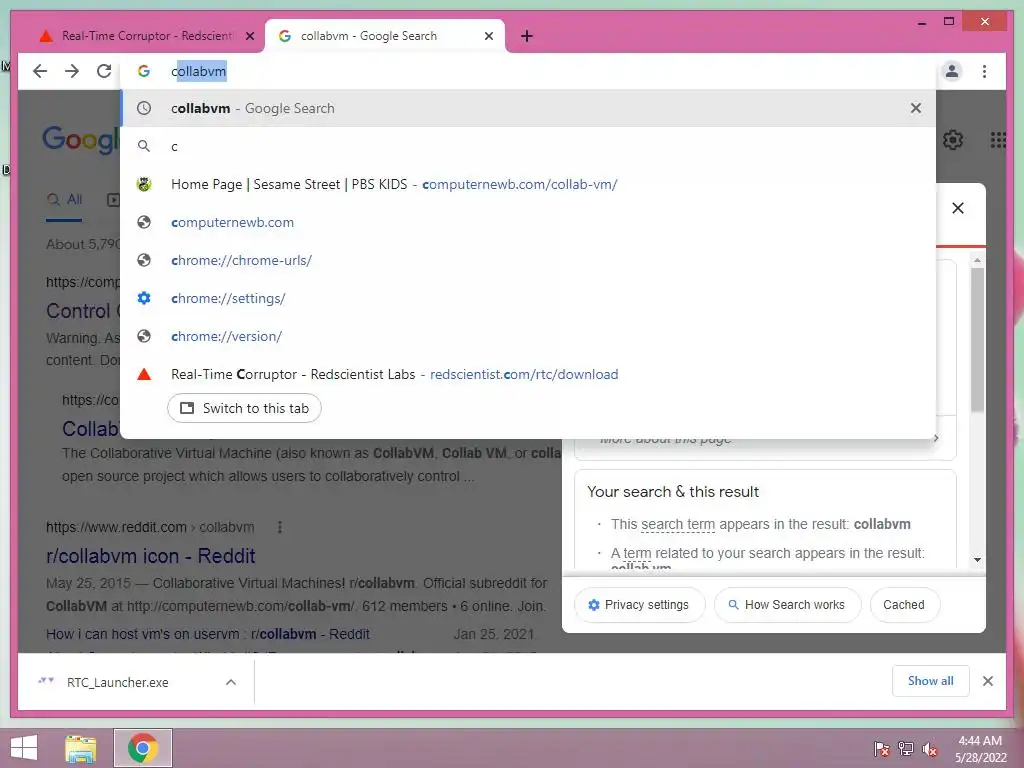Click the about panel scrollbar thumb
The image size is (1024, 768).
point(977,339)
